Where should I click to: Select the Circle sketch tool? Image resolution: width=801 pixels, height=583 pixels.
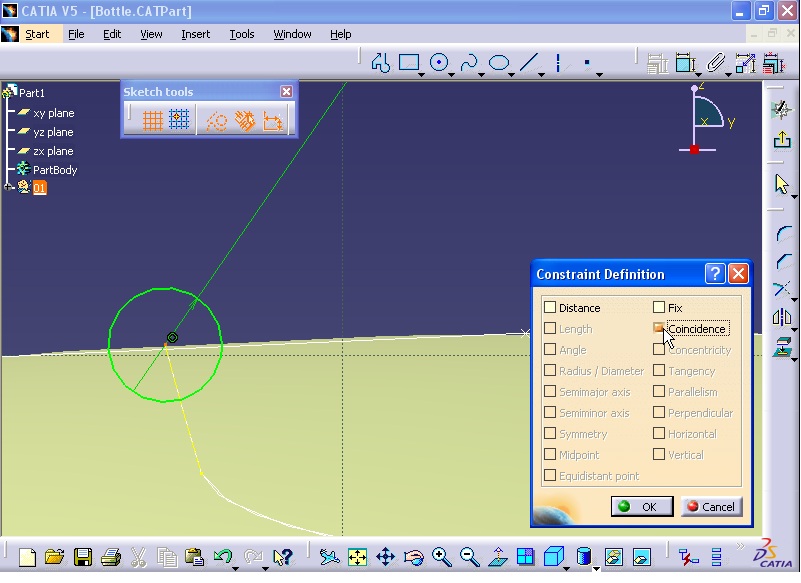coord(439,62)
